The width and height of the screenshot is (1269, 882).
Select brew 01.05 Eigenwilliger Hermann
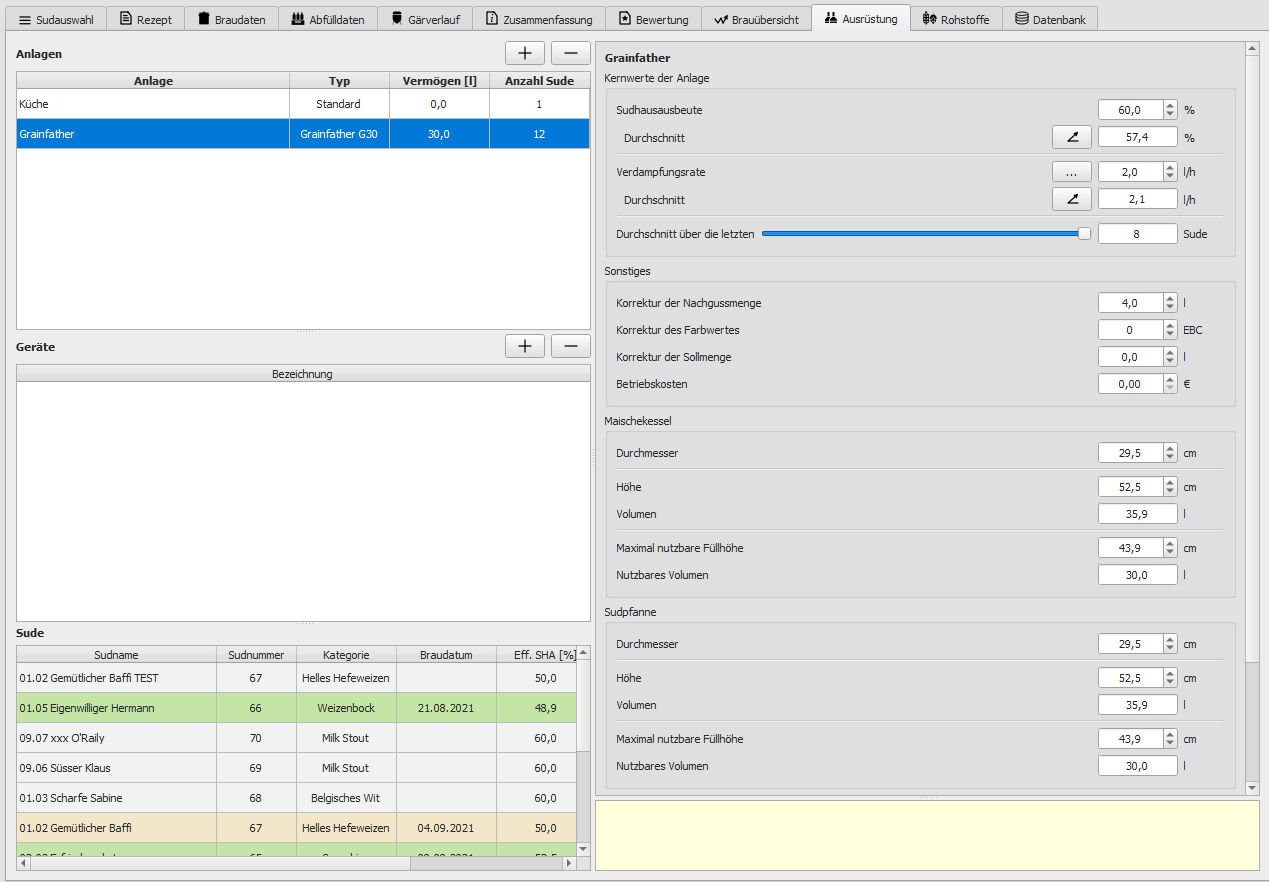coord(116,708)
